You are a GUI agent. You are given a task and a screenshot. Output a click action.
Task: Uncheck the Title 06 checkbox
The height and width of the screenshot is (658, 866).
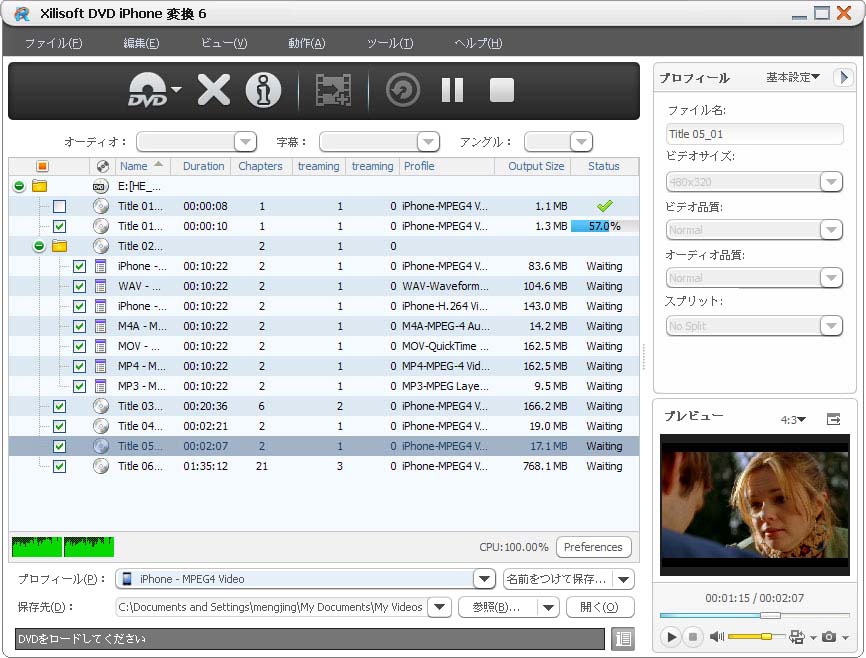click(59, 466)
